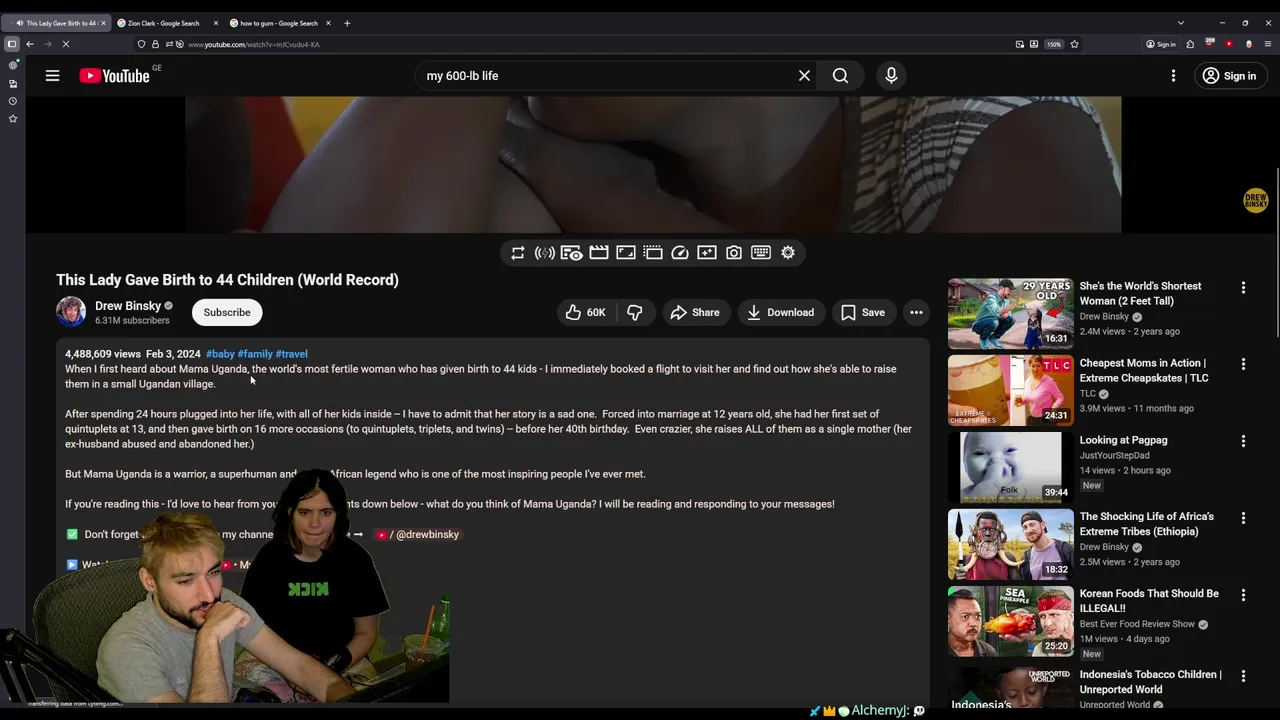Open enhancer settings gear icon
This screenshot has height=720, width=1280.
click(787, 253)
